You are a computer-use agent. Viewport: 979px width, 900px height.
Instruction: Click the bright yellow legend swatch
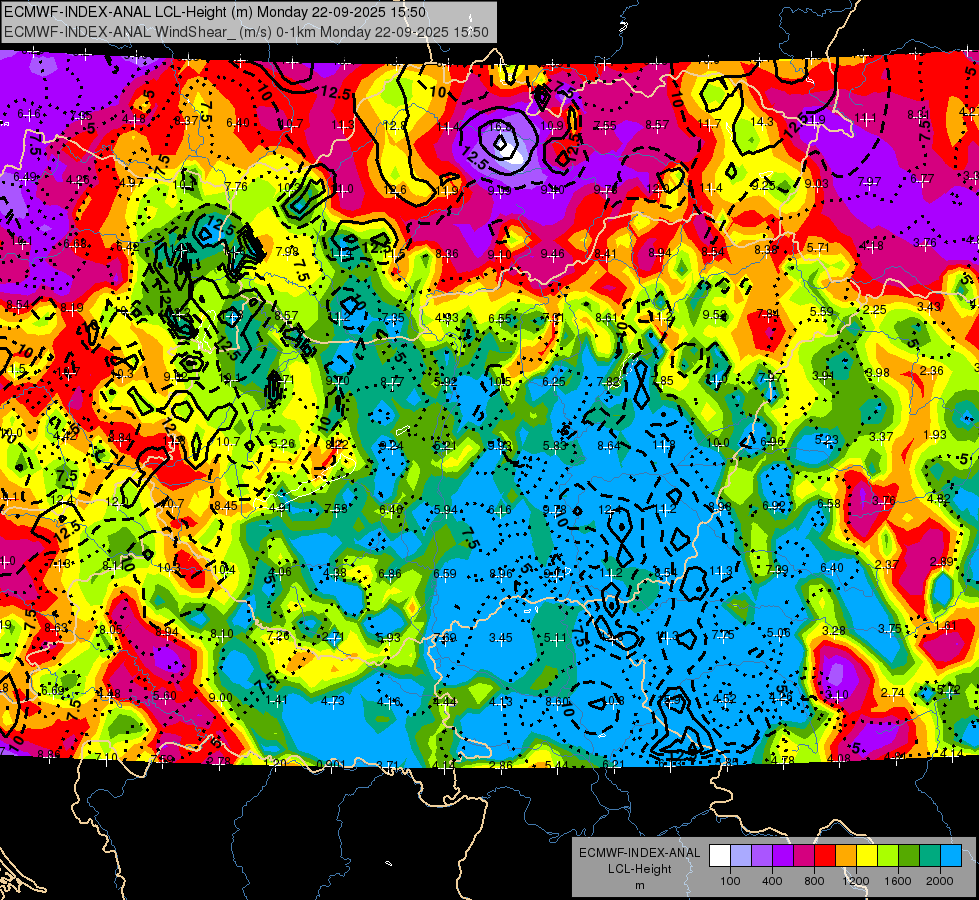coord(867,856)
